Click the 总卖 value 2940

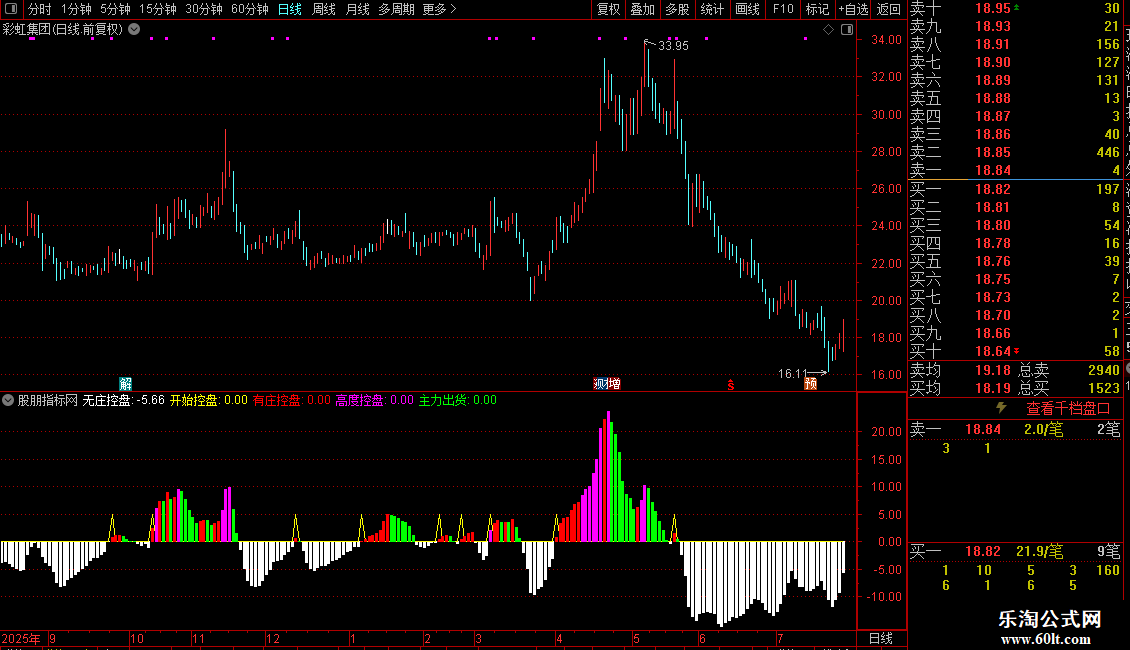point(1104,370)
